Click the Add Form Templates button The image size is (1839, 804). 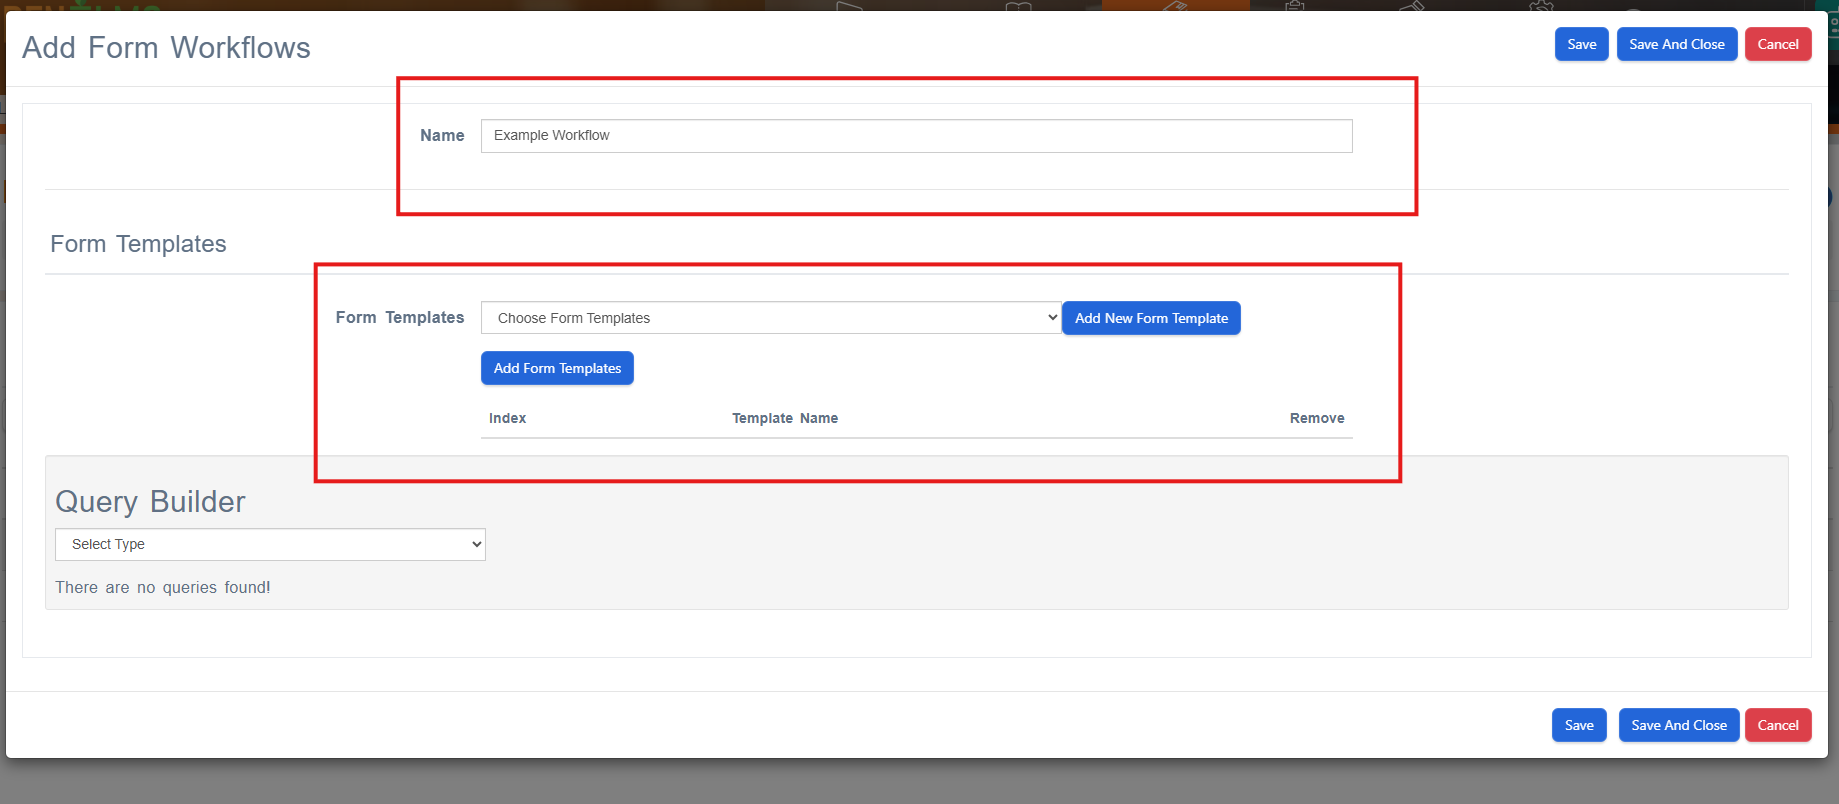pos(557,368)
